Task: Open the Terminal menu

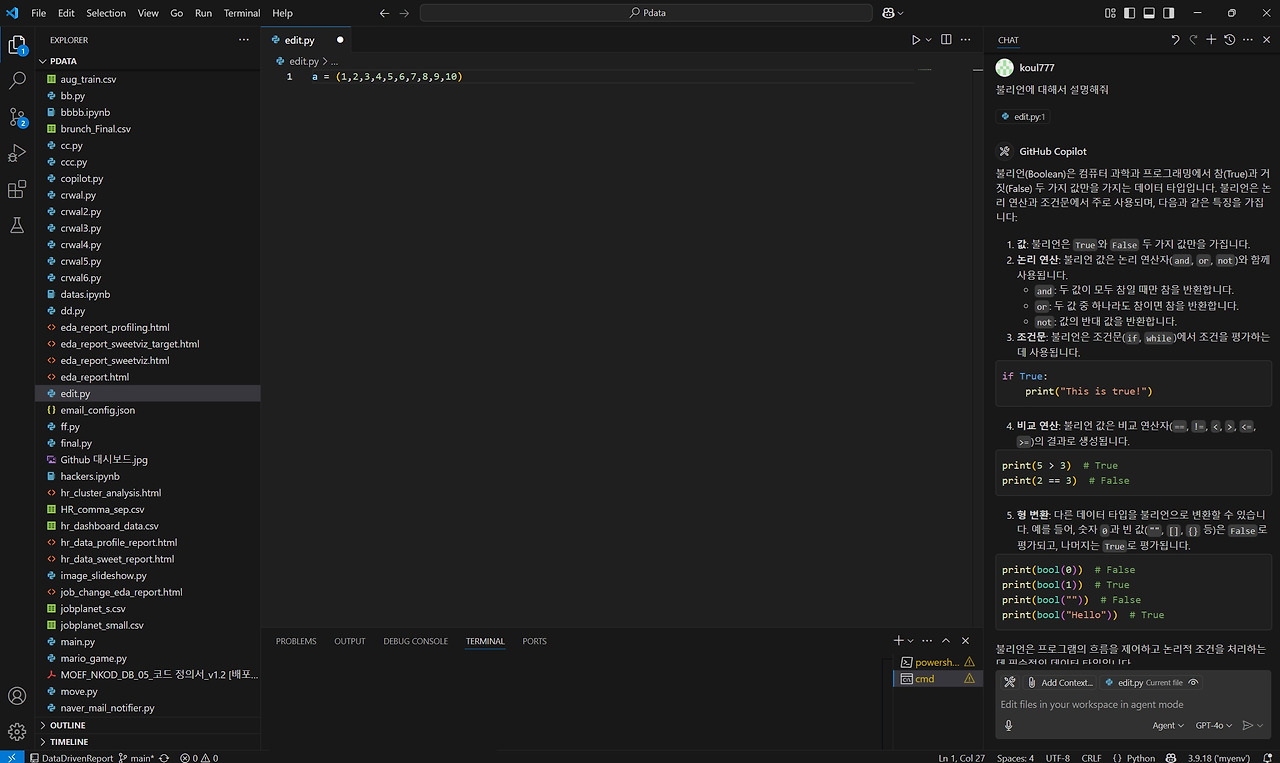Action: (x=241, y=13)
